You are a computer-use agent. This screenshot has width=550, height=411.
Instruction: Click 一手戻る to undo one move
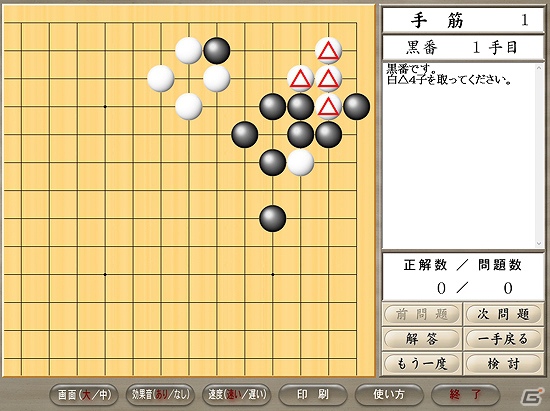[503, 339]
